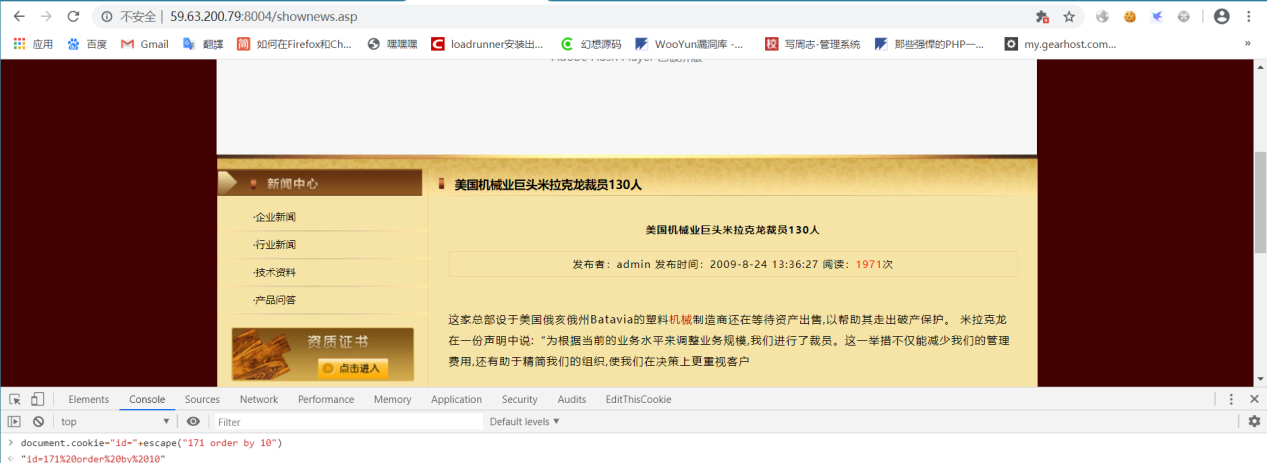Activate the DevTools inspect element tool
This screenshot has width=1267, height=463.
point(15,399)
